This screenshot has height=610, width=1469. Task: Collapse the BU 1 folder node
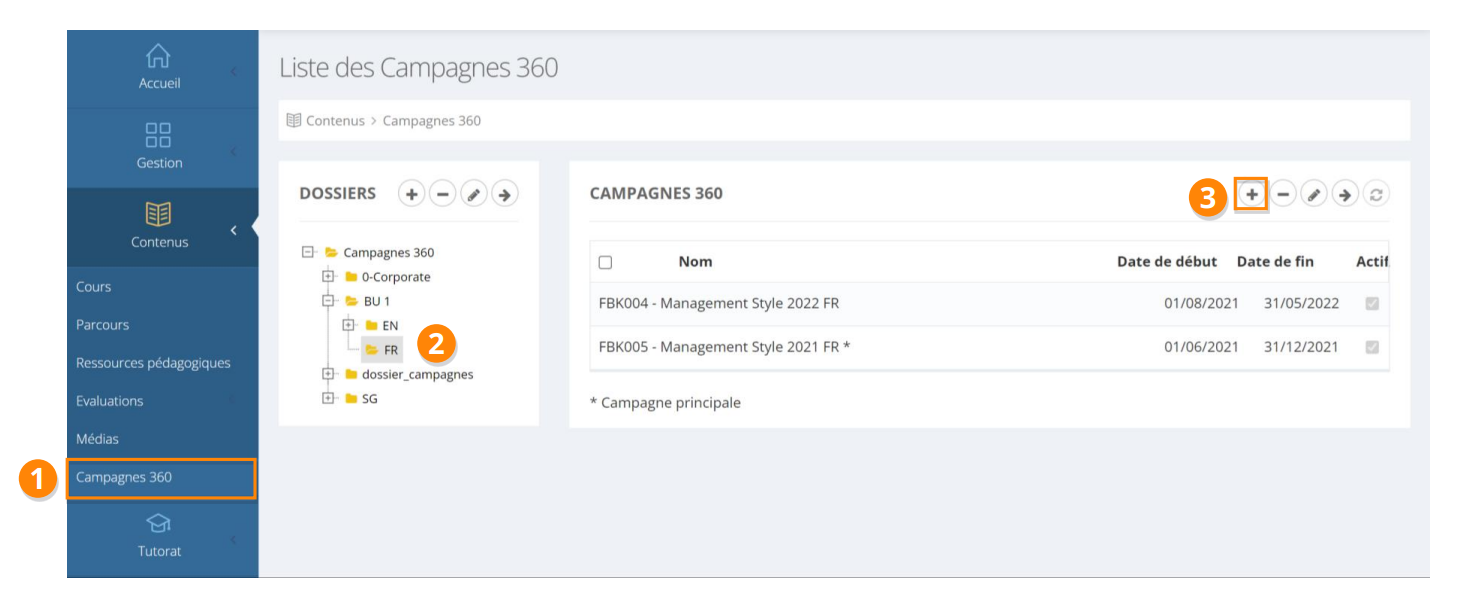click(x=328, y=301)
